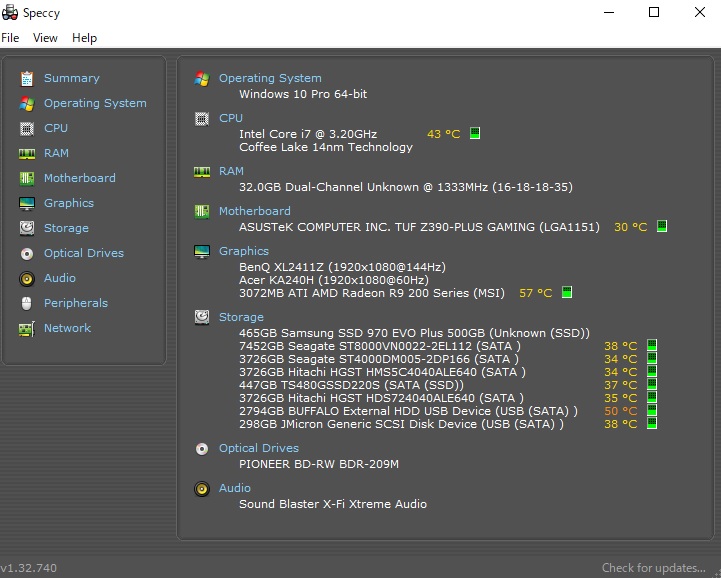Click temperature indicator for Seagate ST8000VN0022 drive

pyautogui.click(x=652, y=345)
